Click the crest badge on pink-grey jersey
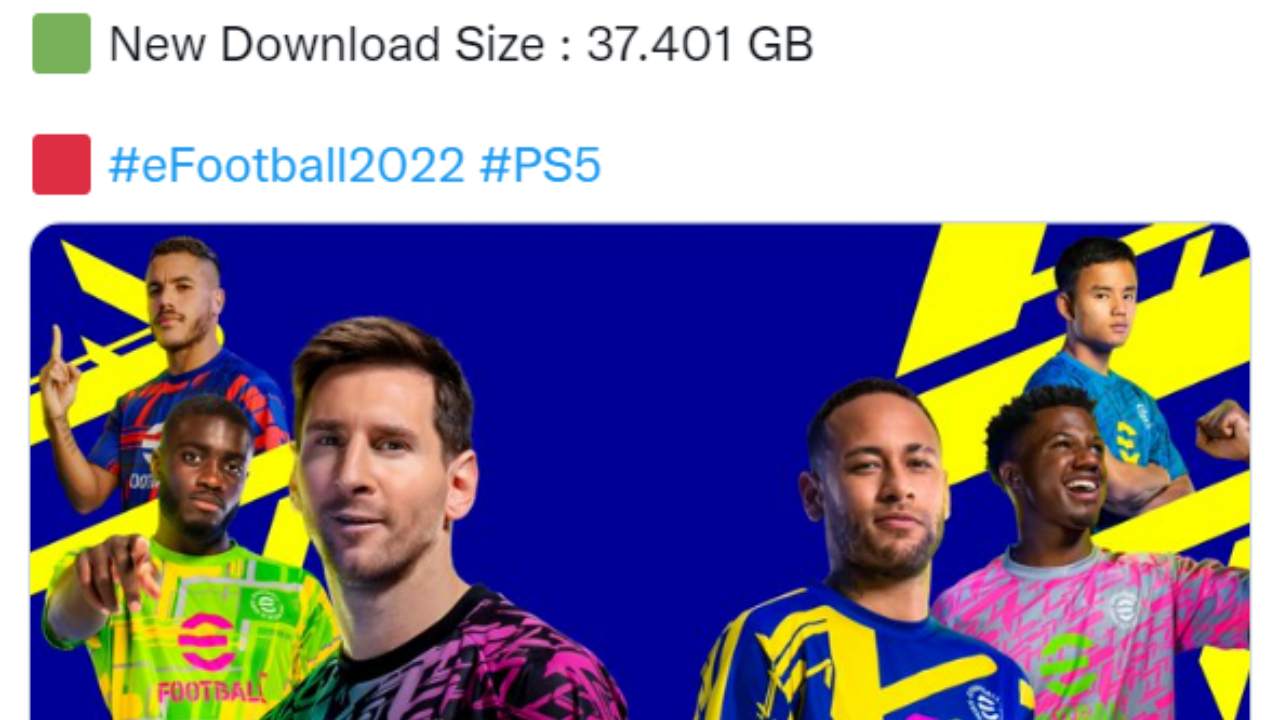Screen dimensions: 1280x720 click(x=1123, y=608)
